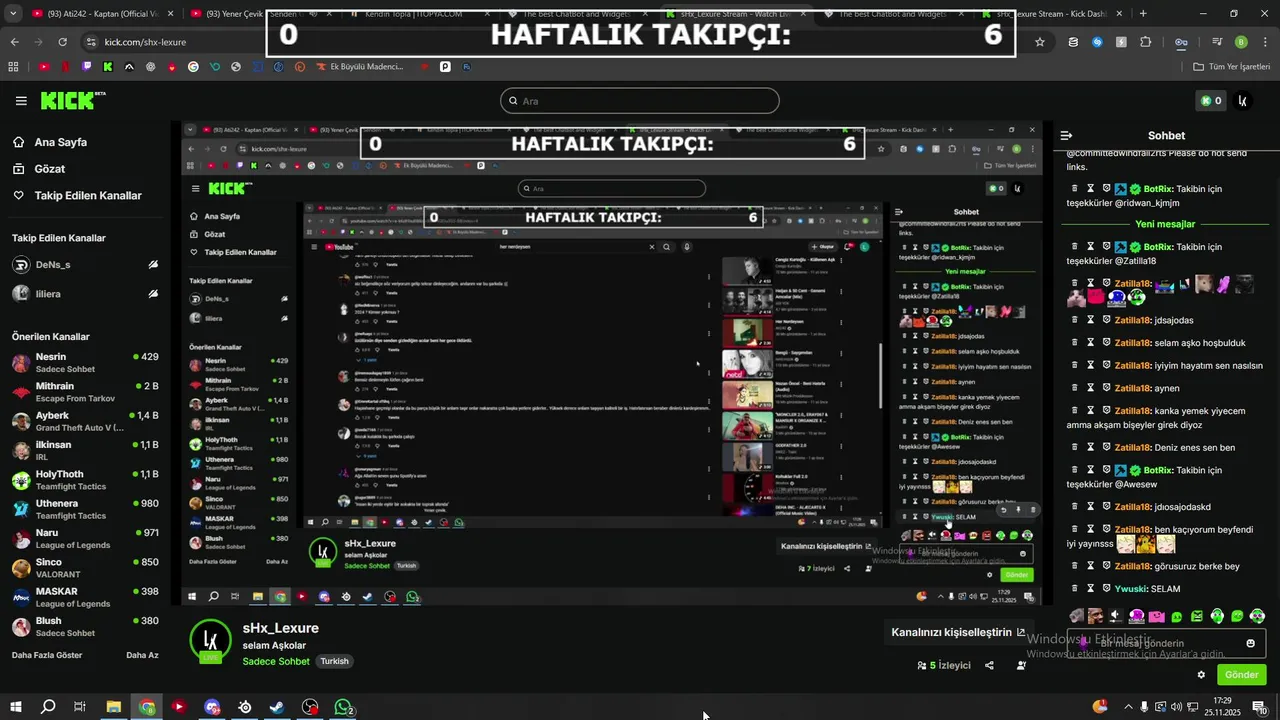The width and height of the screenshot is (1280, 720).
Task: Click the moderator user icon beside share
Action: (x=1021, y=665)
